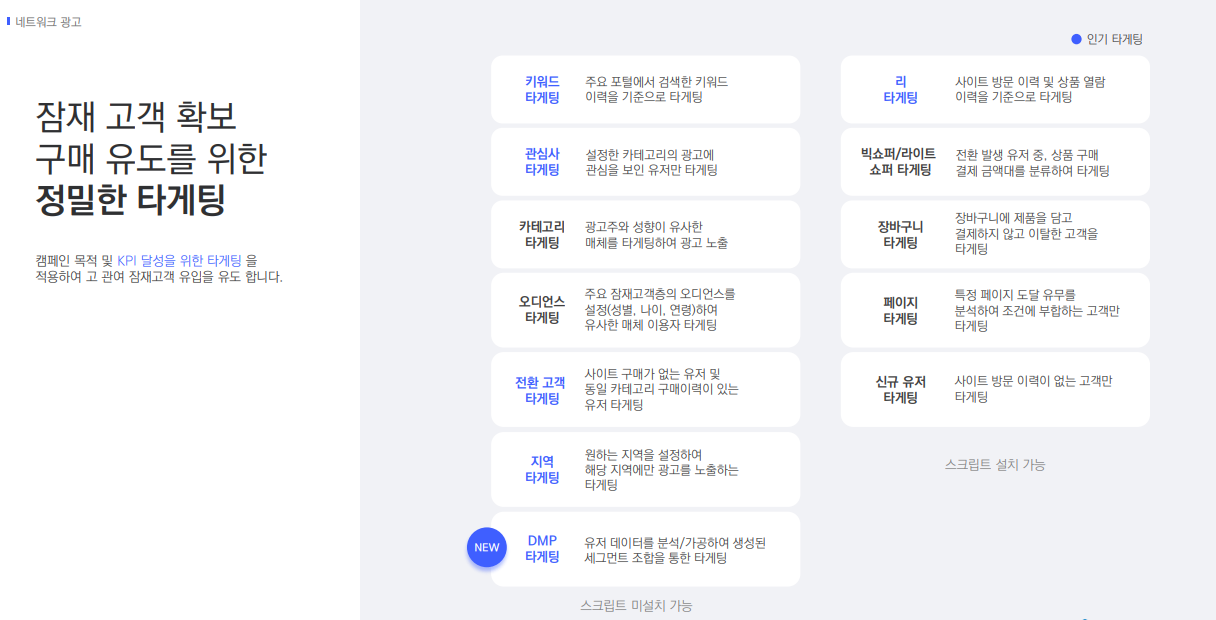This screenshot has width=1216, height=620.
Task: Click the blue NEW badge icon
Action: pyautogui.click(x=487, y=547)
